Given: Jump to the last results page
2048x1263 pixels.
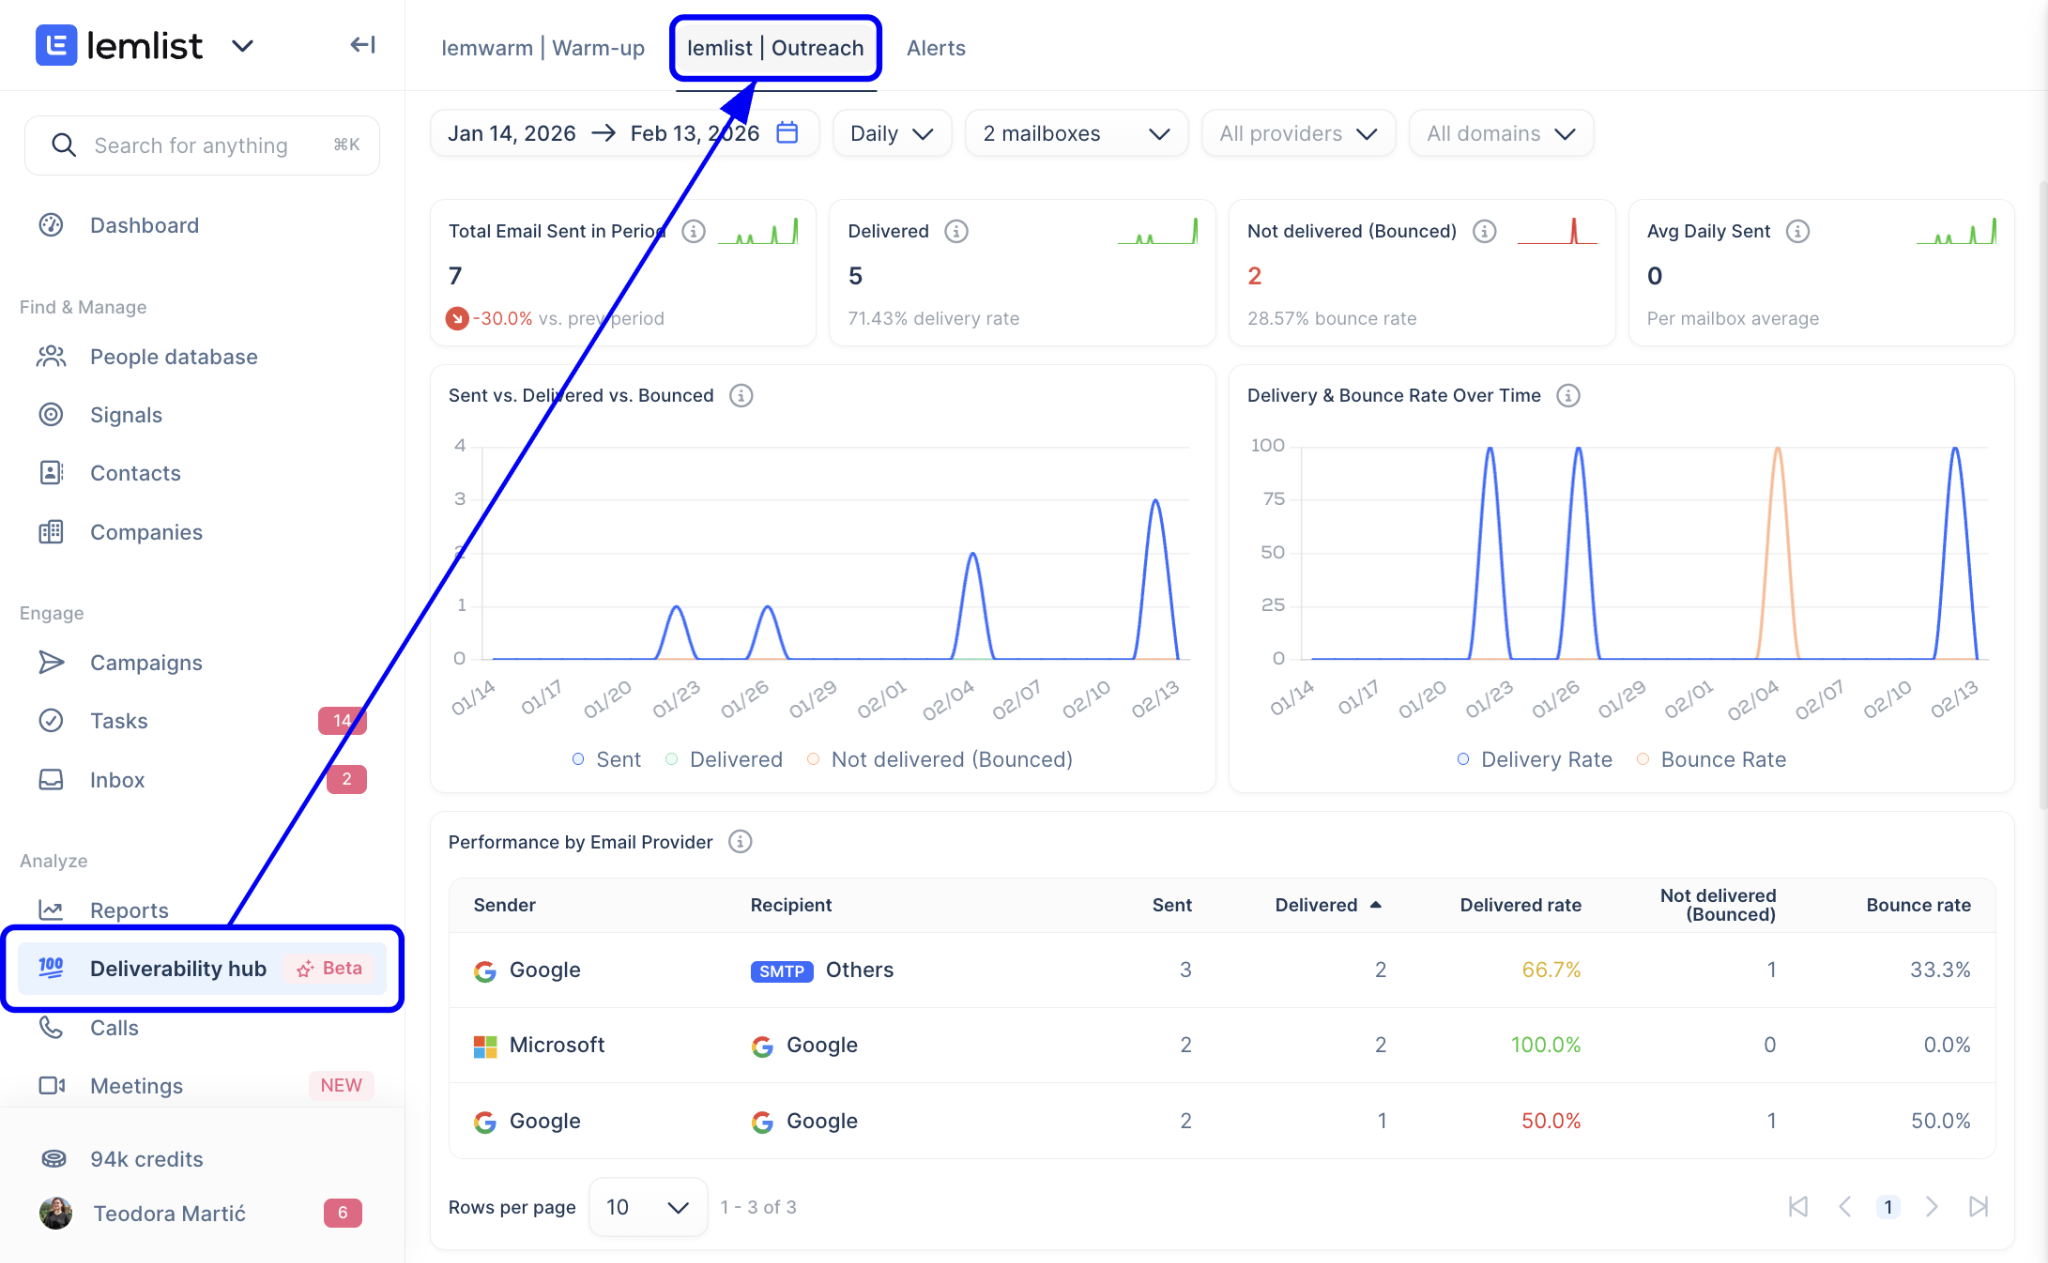Looking at the screenshot, I should tap(1978, 1207).
